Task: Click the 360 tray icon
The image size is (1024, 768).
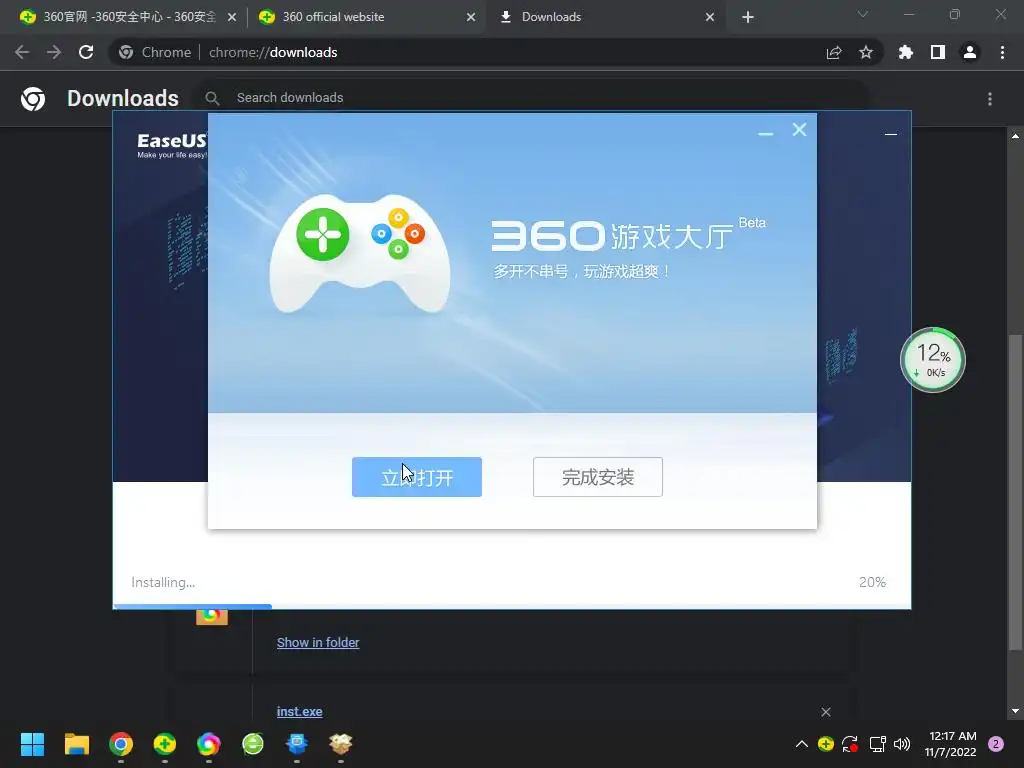Action: (x=825, y=744)
